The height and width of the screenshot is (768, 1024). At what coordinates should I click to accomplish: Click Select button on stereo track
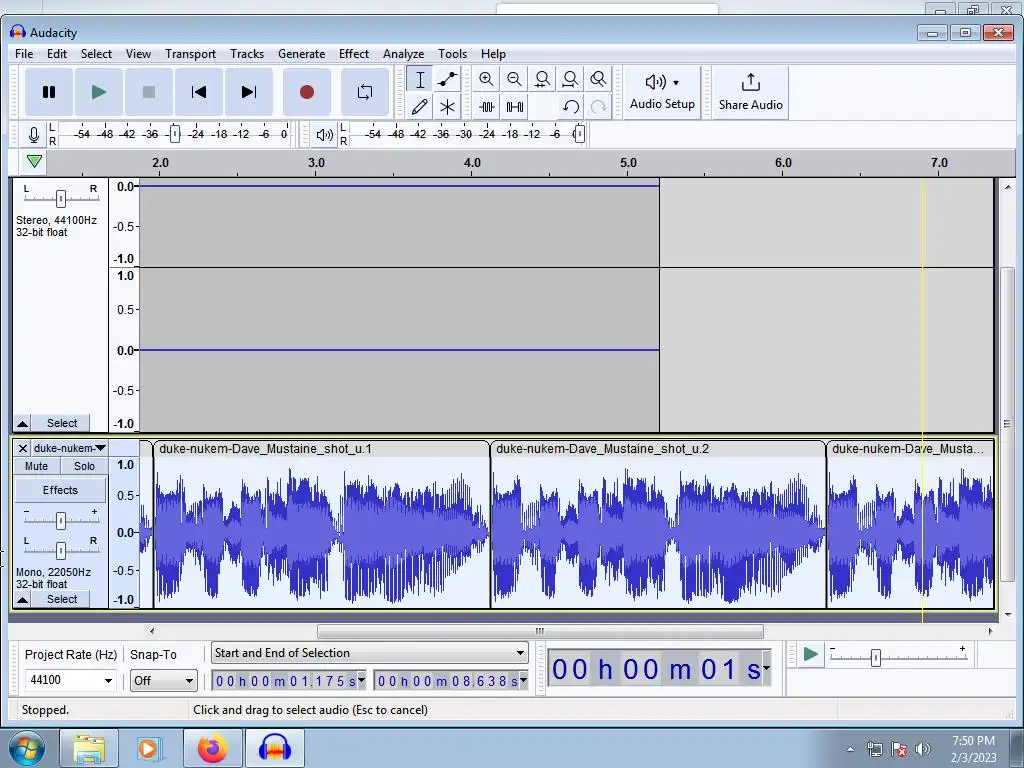pyautogui.click(x=62, y=423)
